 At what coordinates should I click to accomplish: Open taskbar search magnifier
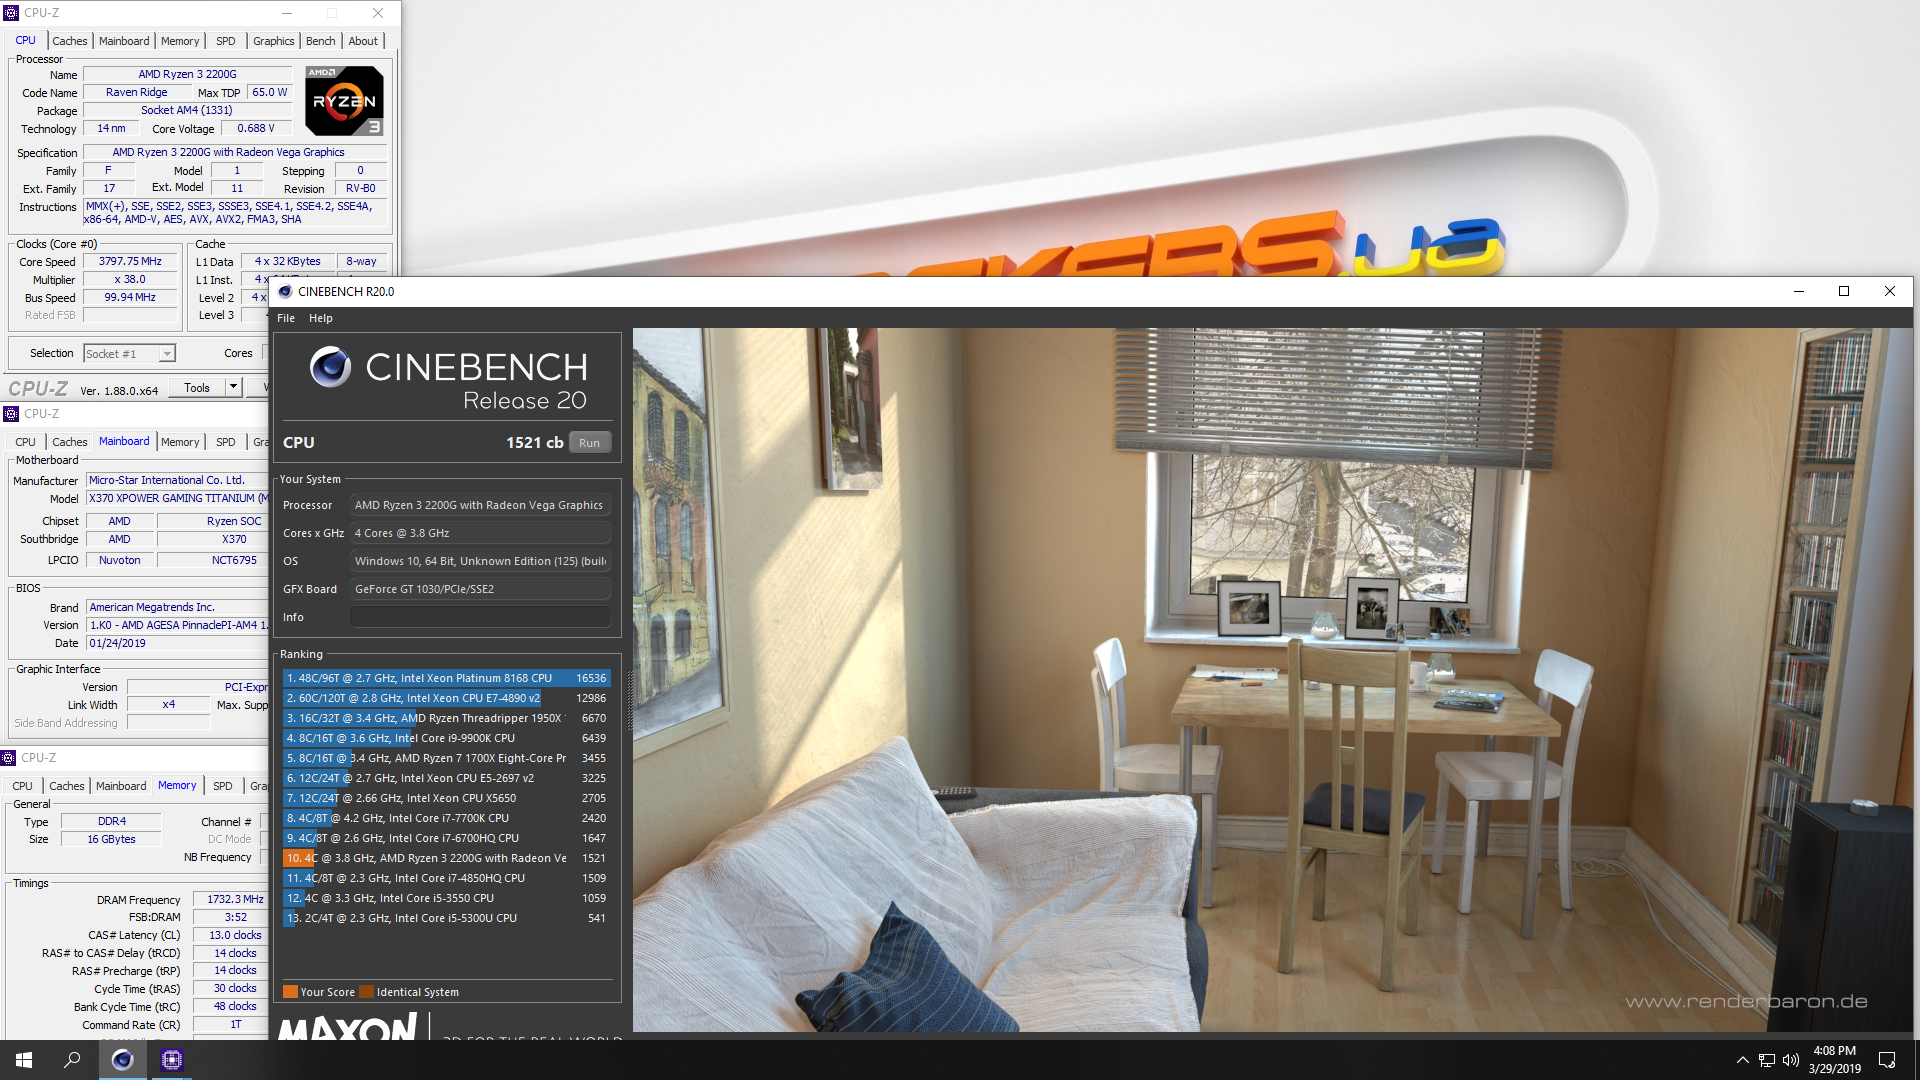72,1060
